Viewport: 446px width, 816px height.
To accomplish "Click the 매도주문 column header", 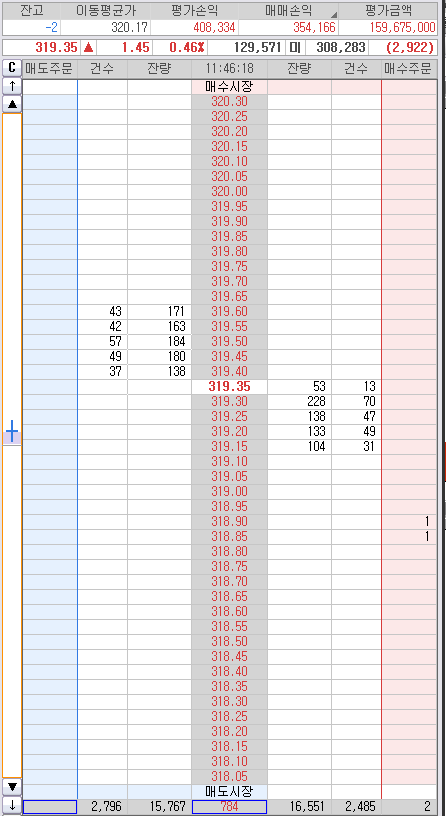I will point(50,68).
